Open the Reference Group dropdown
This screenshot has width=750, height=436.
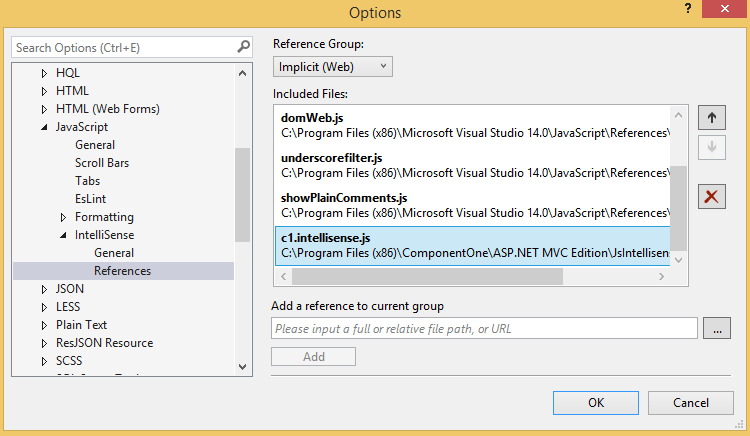coord(332,66)
